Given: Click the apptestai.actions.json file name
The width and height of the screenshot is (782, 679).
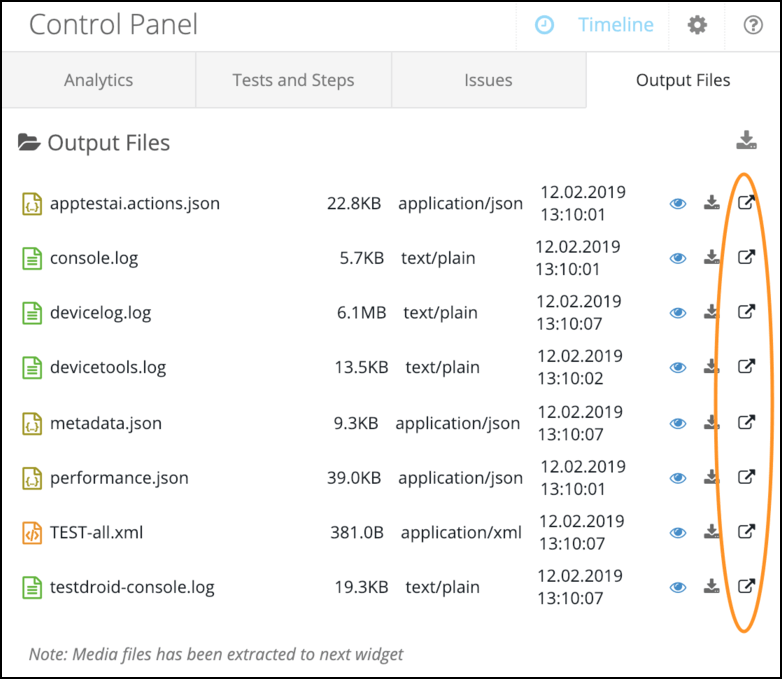Looking at the screenshot, I should pyautogui.click(x=134, y=203).
